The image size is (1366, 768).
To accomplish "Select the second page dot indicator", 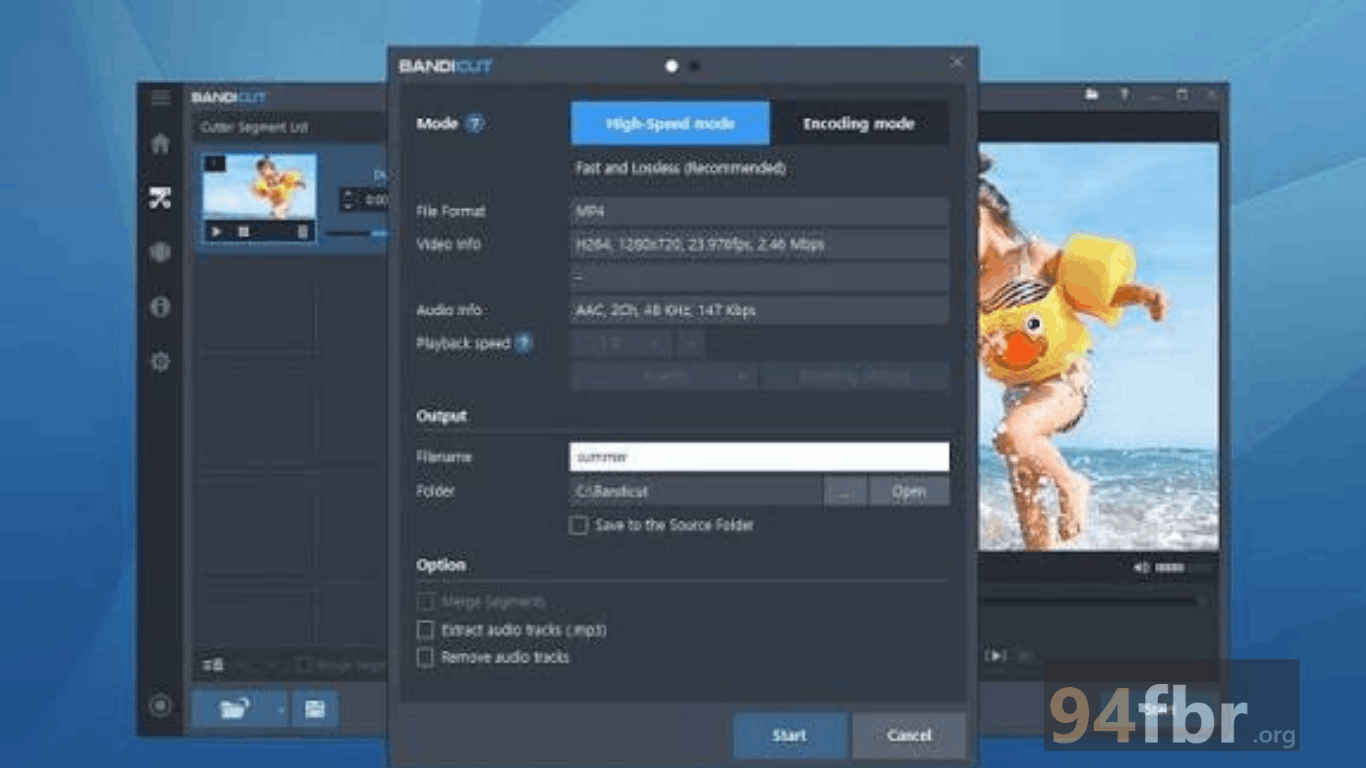I will (x=695, y=66).
